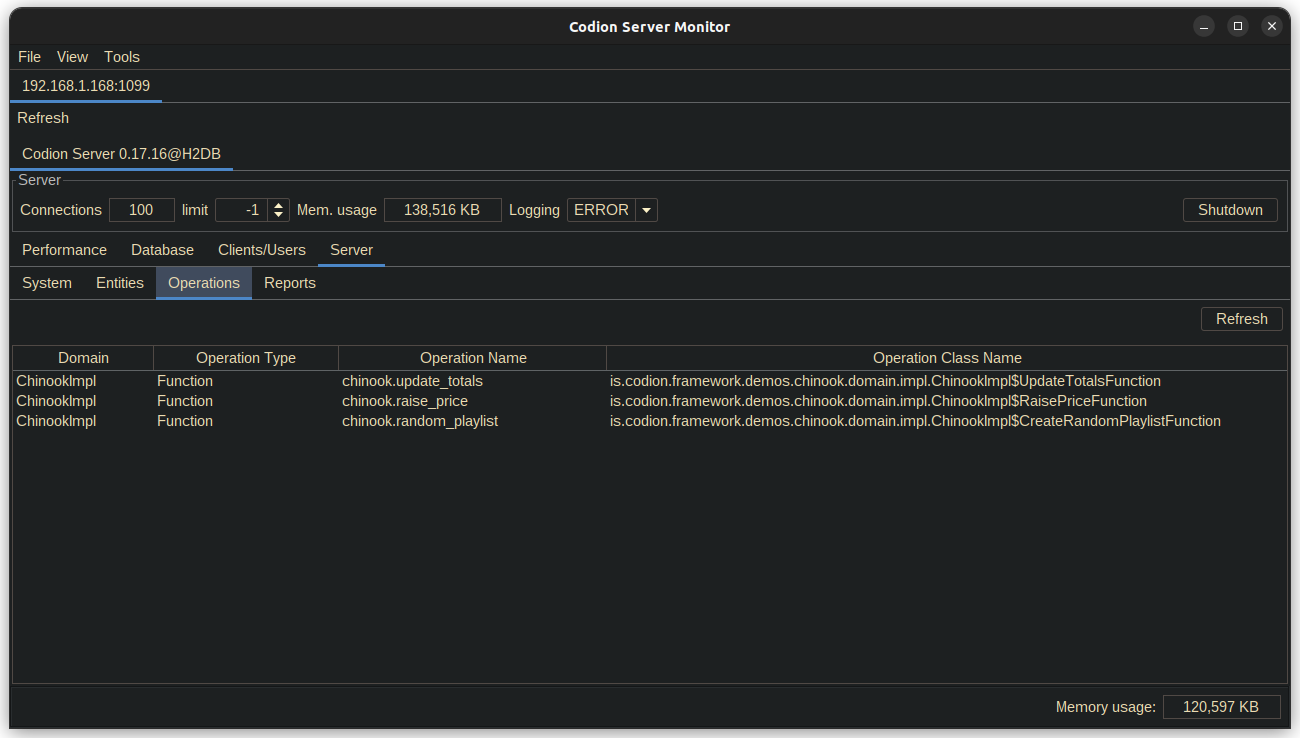Open the File menu

click(29, 57)
